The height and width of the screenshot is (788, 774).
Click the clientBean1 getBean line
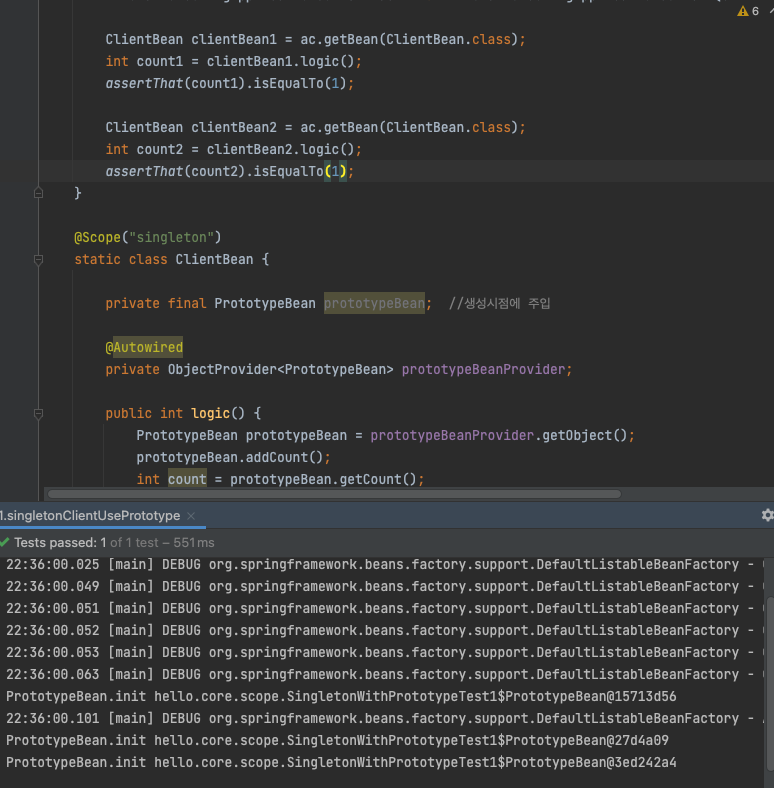[x=315, y=39]
